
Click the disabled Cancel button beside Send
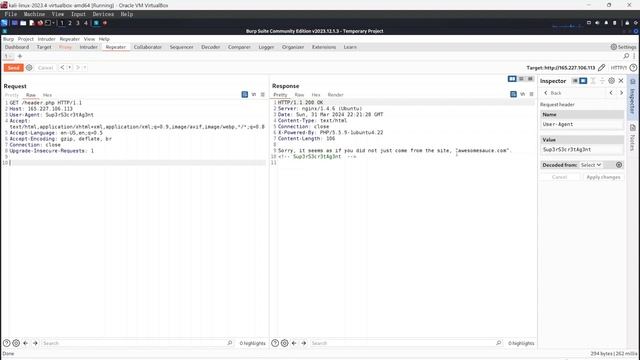pyautogui.click(x=45, y=68)
